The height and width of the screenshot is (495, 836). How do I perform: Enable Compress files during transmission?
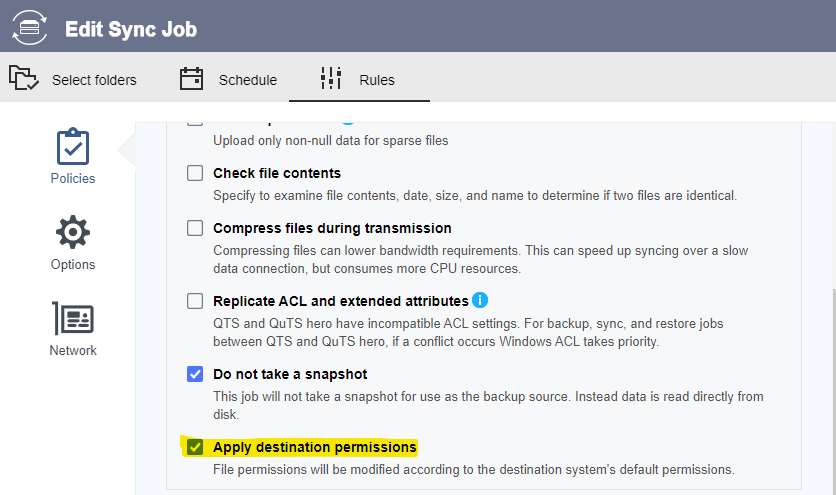(195, 228)
